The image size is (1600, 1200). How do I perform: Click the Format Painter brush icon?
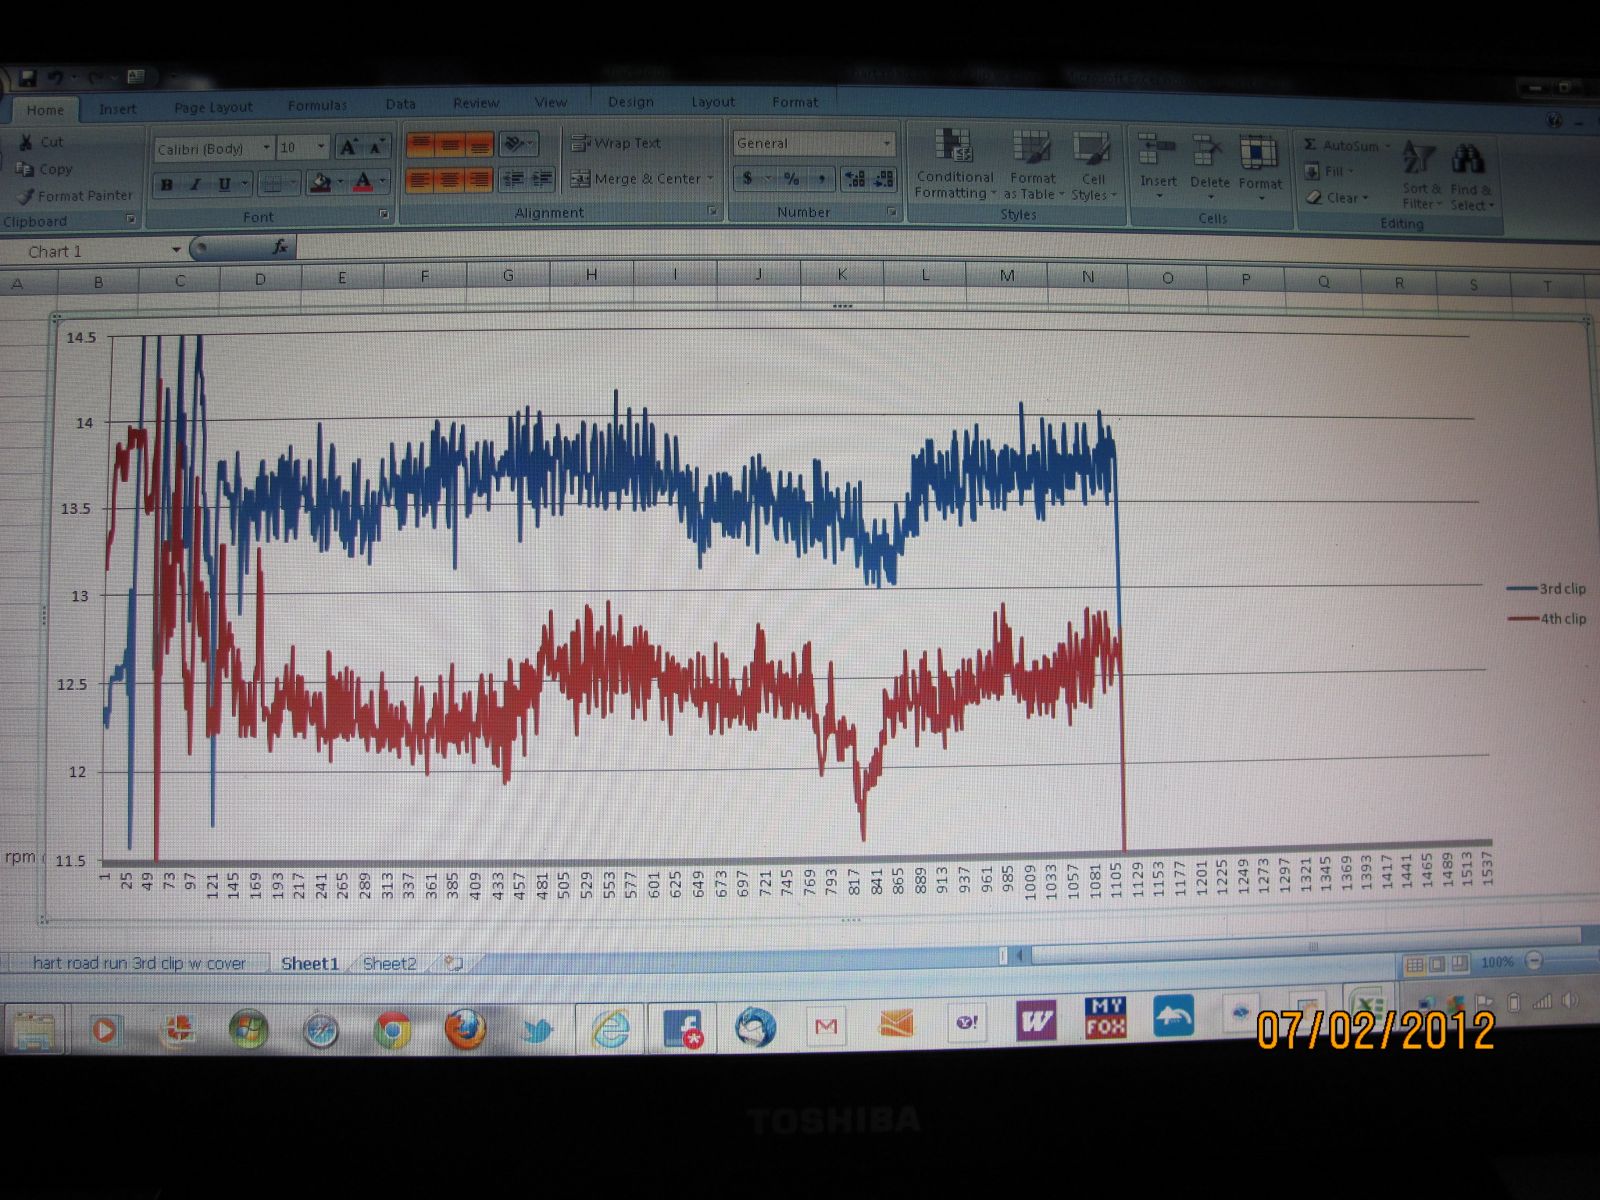[26, 196]
